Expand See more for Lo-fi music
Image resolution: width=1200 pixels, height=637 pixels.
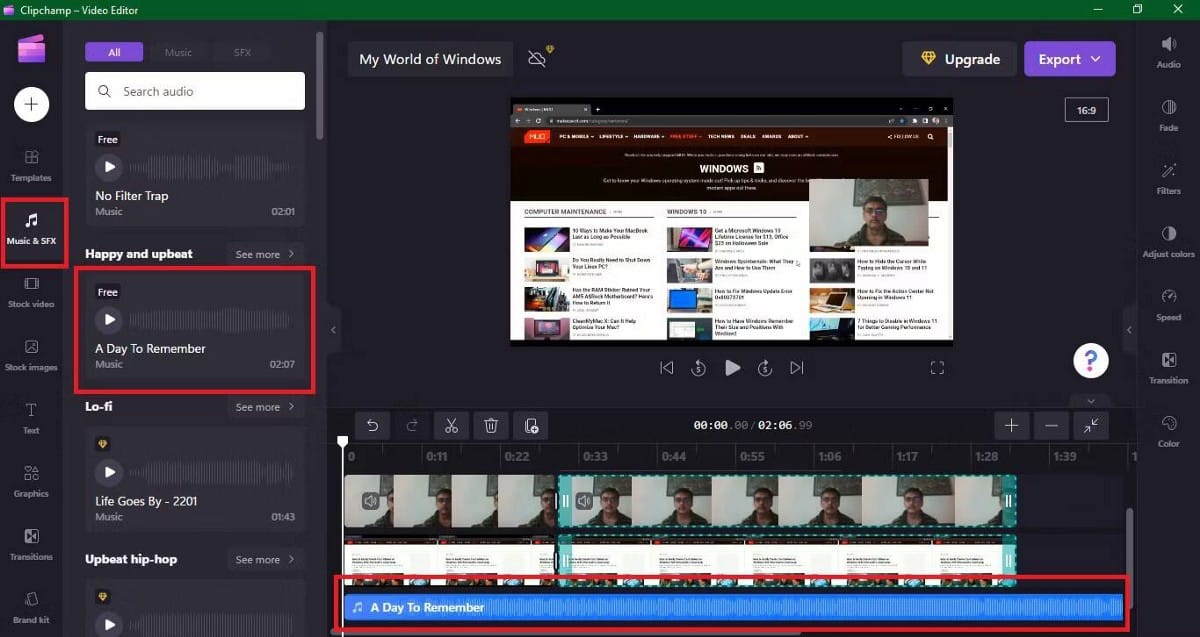pos(263,407)
